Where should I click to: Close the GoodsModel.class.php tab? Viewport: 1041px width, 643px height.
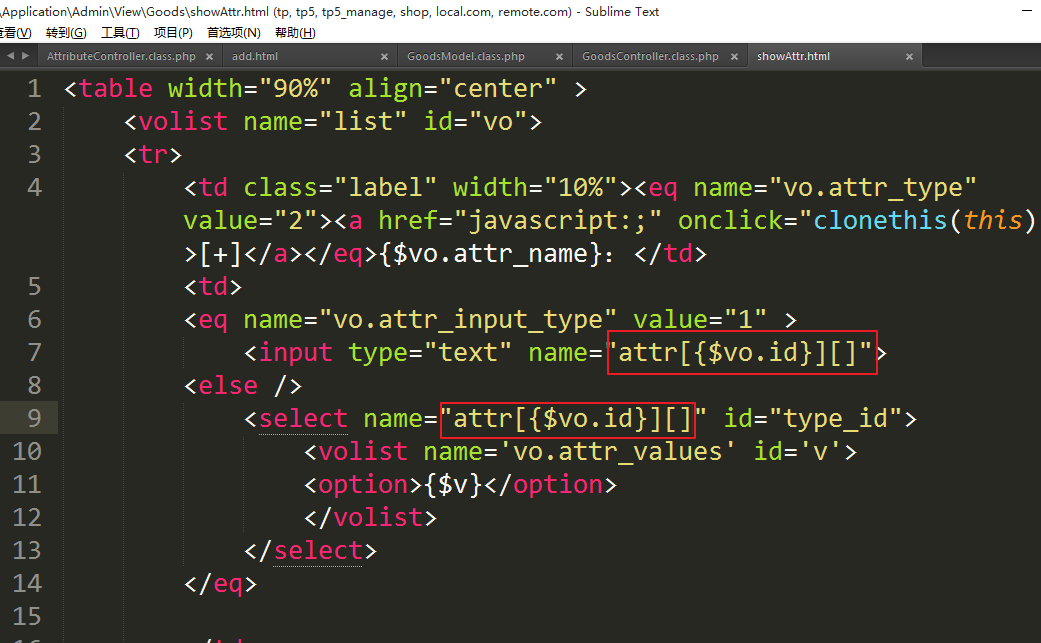[x=559, y=57]
